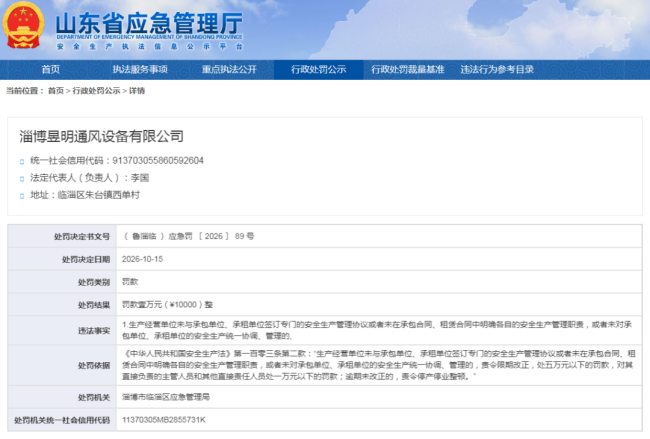Select the violation facts paragraph text
This screenshot has height=439, width=650.
377,330
